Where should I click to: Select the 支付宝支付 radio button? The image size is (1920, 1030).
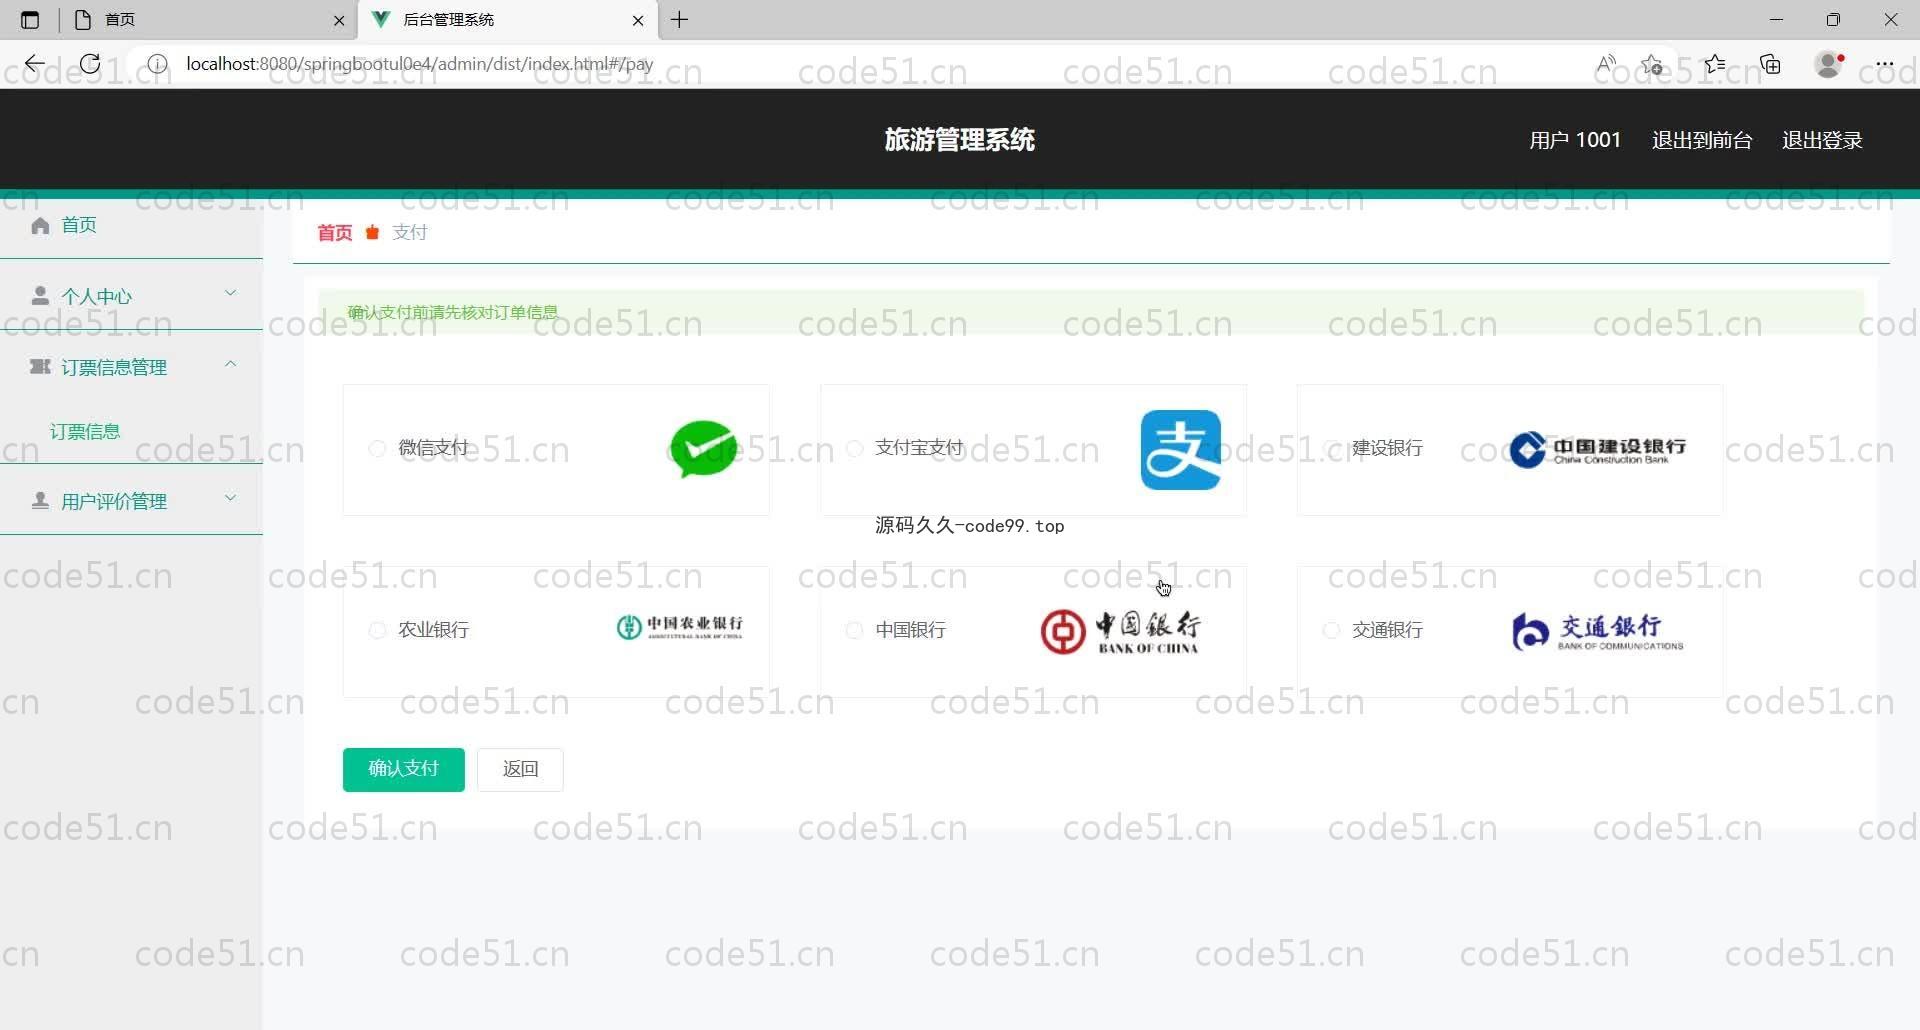click(x=854, y=449)
